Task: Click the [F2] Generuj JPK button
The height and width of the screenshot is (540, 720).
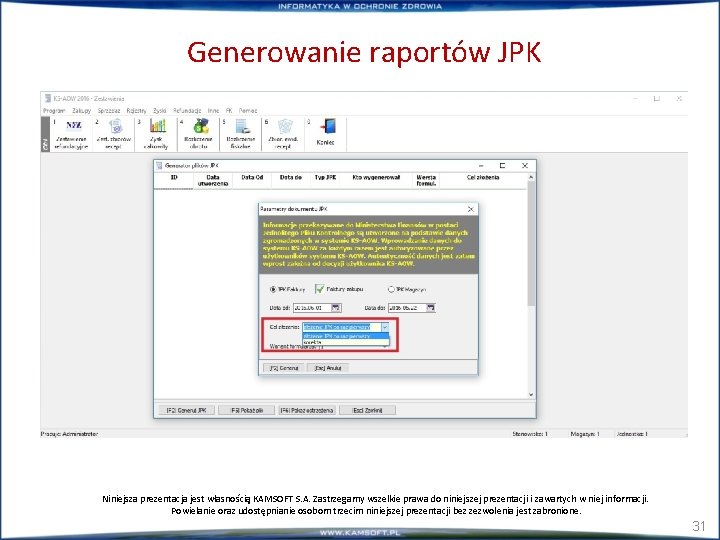Action: (x=186, y=410)
